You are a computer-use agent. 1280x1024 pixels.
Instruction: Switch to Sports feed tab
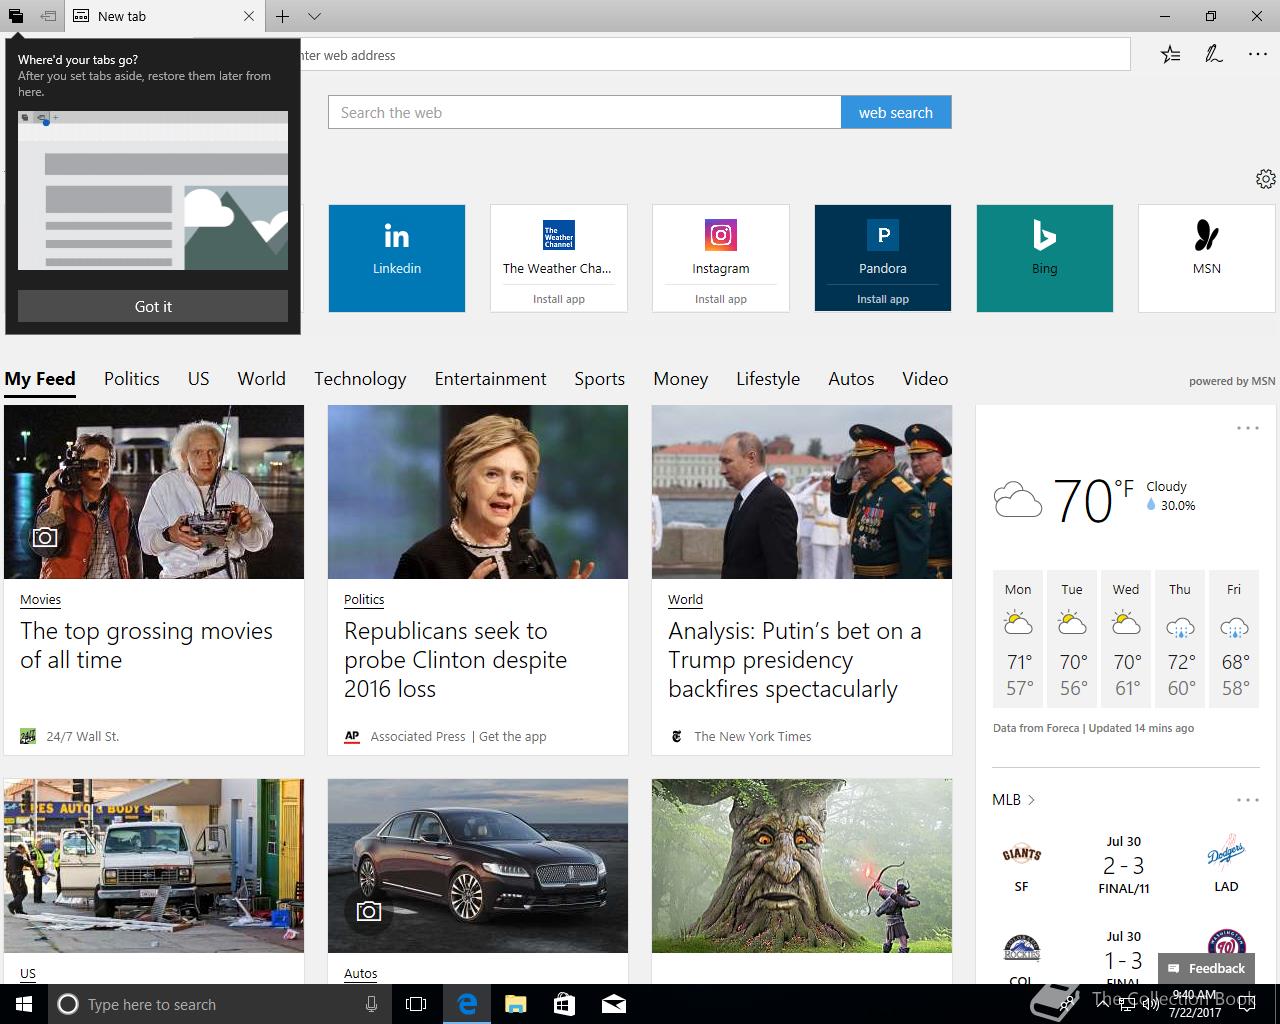tap(599, 379)
